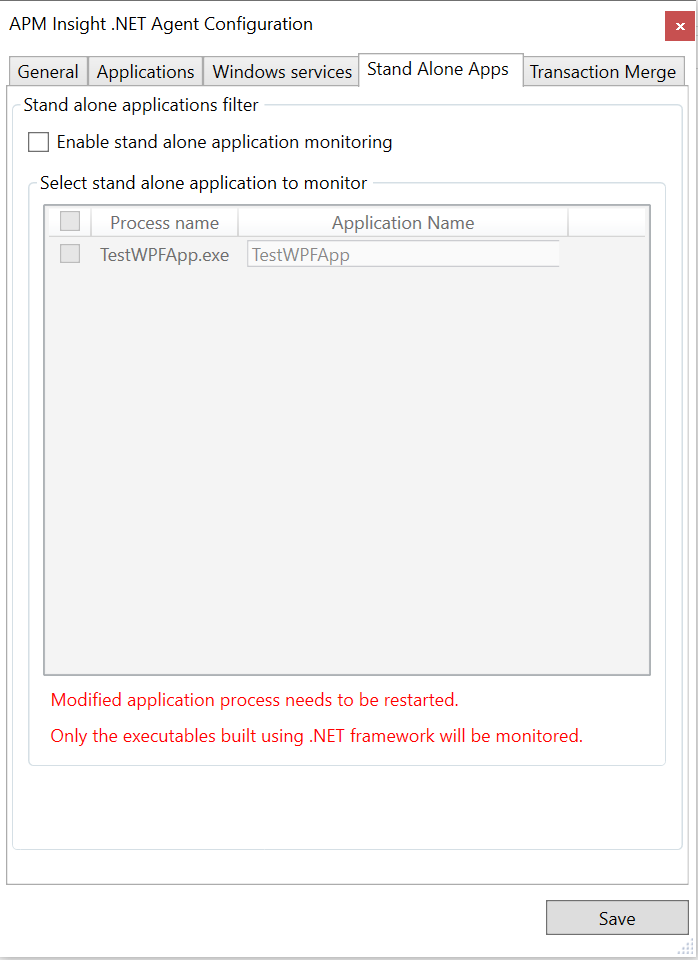Click the Stand Alone Apps tab
Viewport: 698px width, 960px height.
pos(440,68)
